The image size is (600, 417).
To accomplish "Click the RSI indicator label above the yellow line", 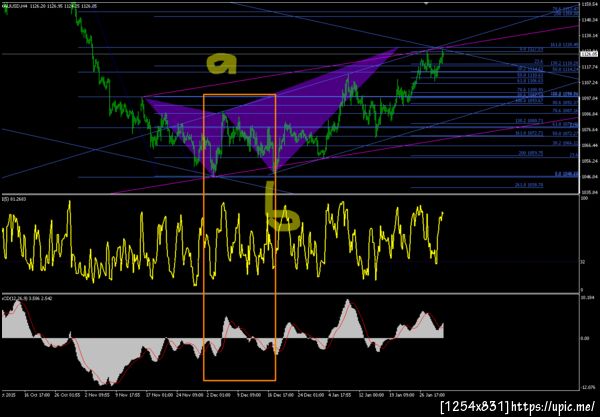I will (x=14, y=199).
